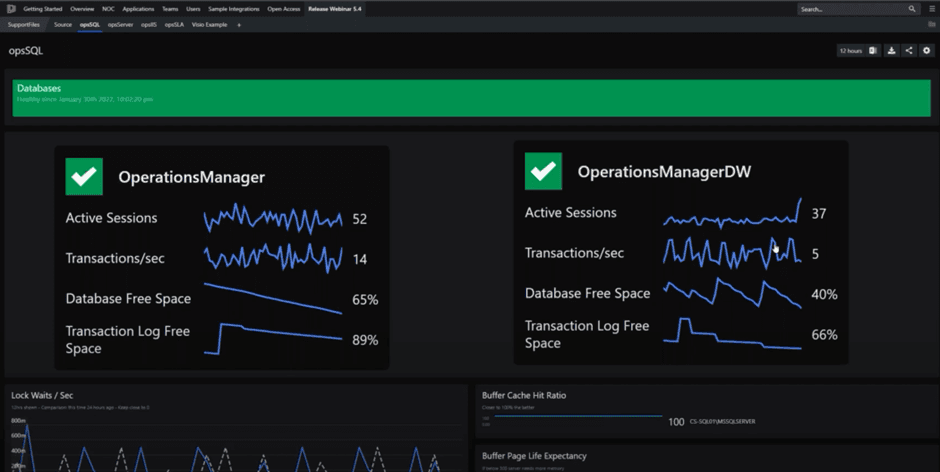940x472 pixels.
Task: Click the CS-SQL01\MSSQLSERVER label
Action: (722, 422)
